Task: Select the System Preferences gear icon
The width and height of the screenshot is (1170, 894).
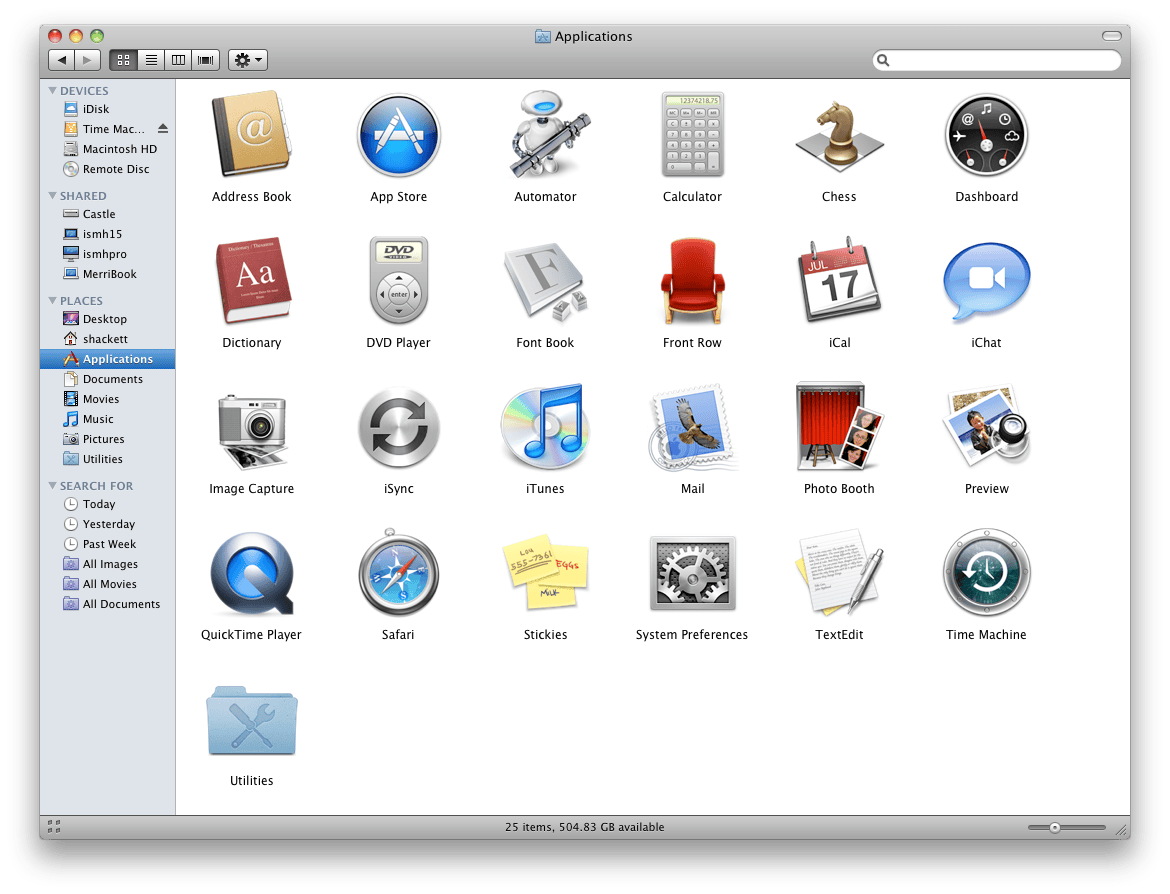Action: 692,572
